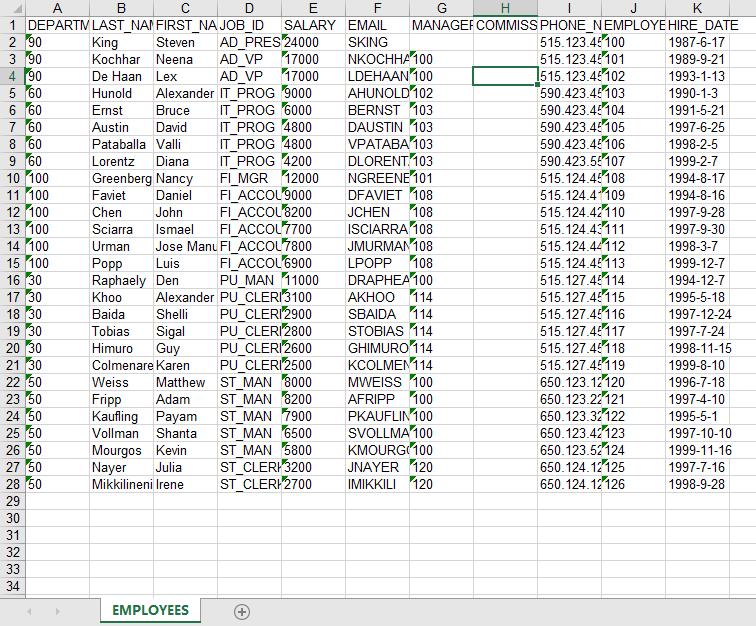Select the cell containing AD_PRES

249,42
